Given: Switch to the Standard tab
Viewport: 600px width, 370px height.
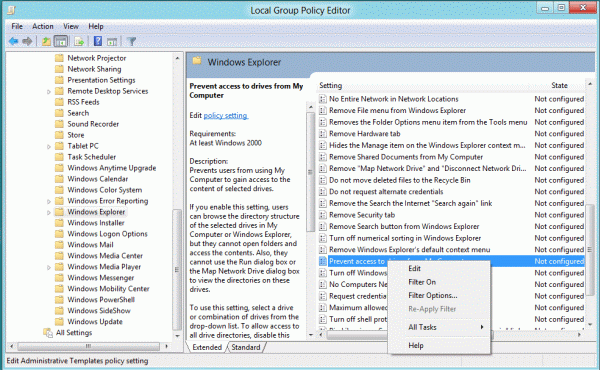Looking at the screenshot, I should tap(246, 347).
